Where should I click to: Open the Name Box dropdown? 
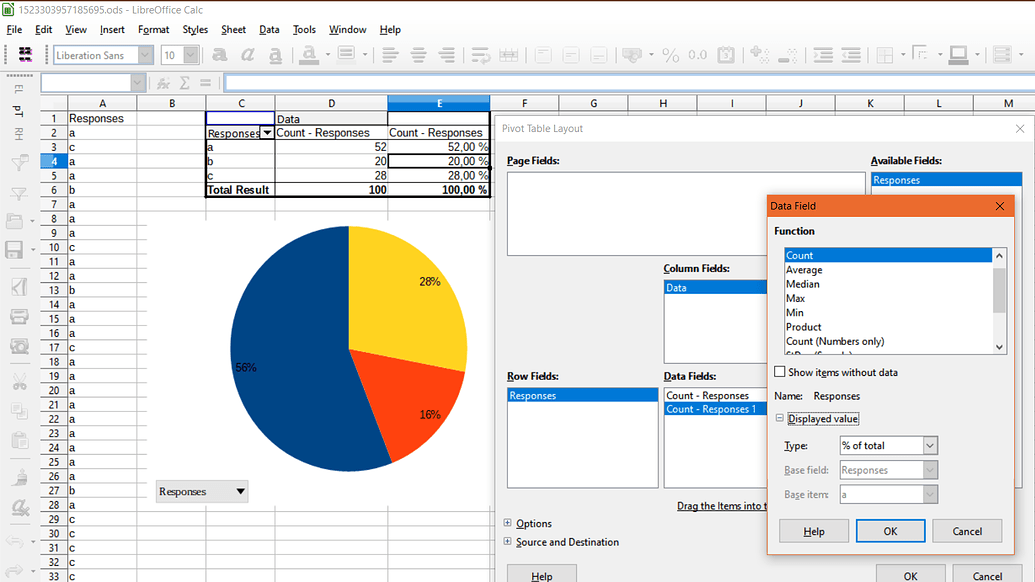pos(138,83)
